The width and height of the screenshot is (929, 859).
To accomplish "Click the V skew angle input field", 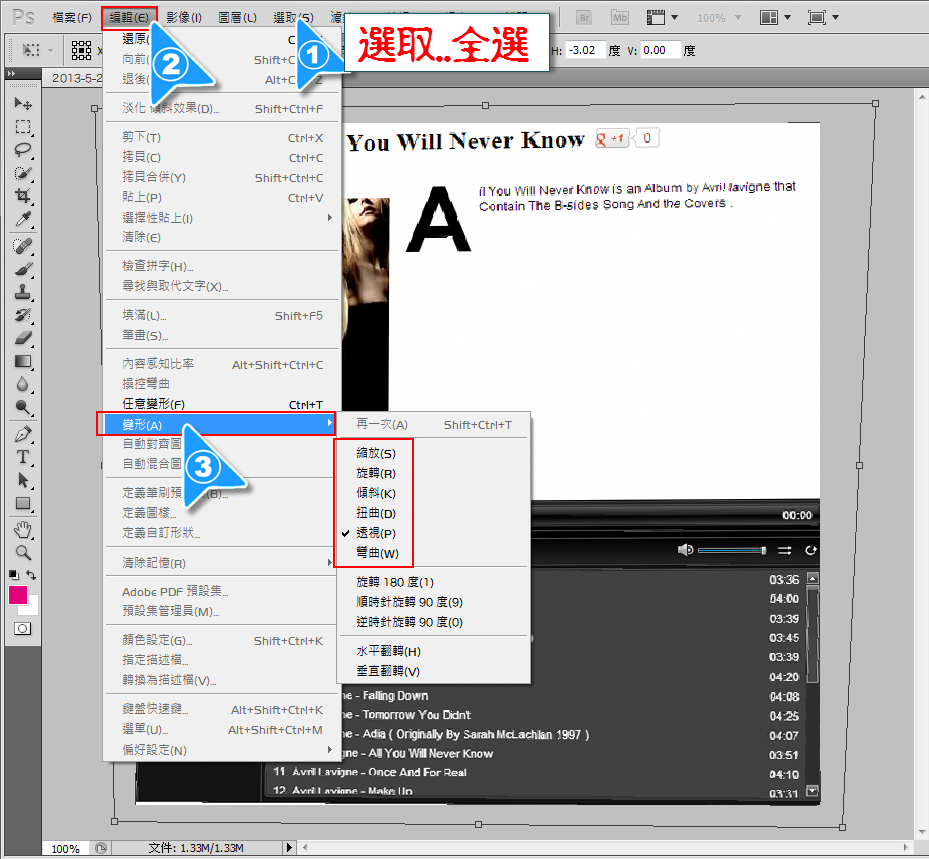I will (660, 50).
